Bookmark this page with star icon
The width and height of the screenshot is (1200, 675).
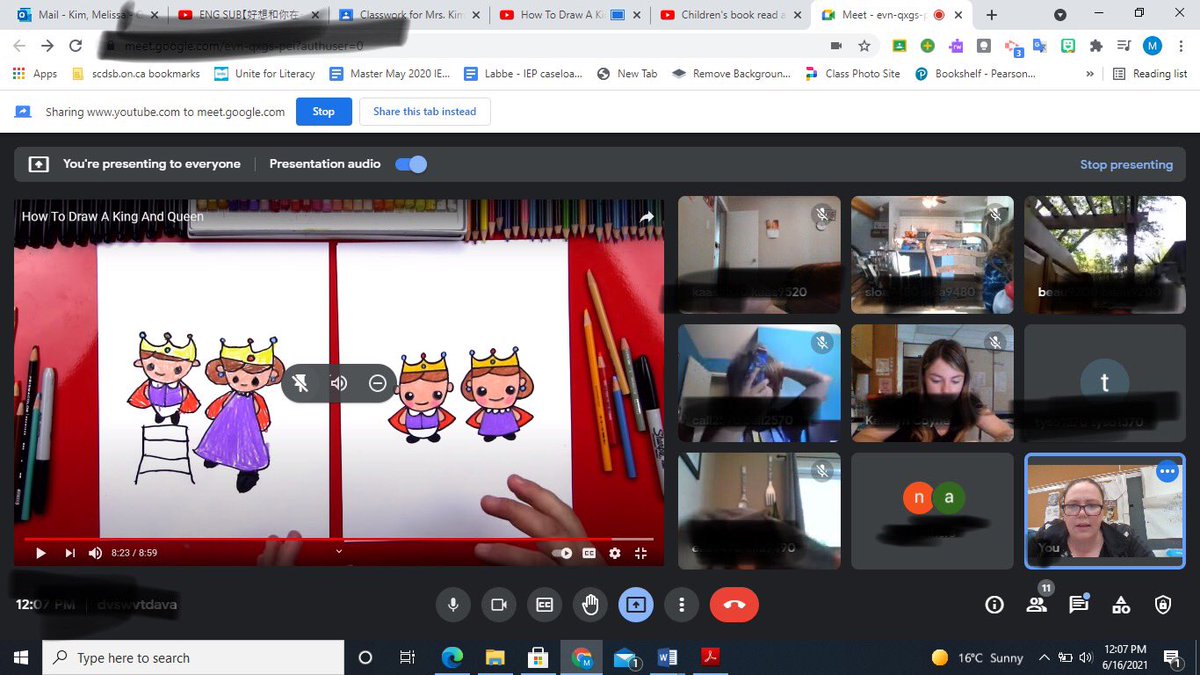pyautogui.click(x=864, y=46)
